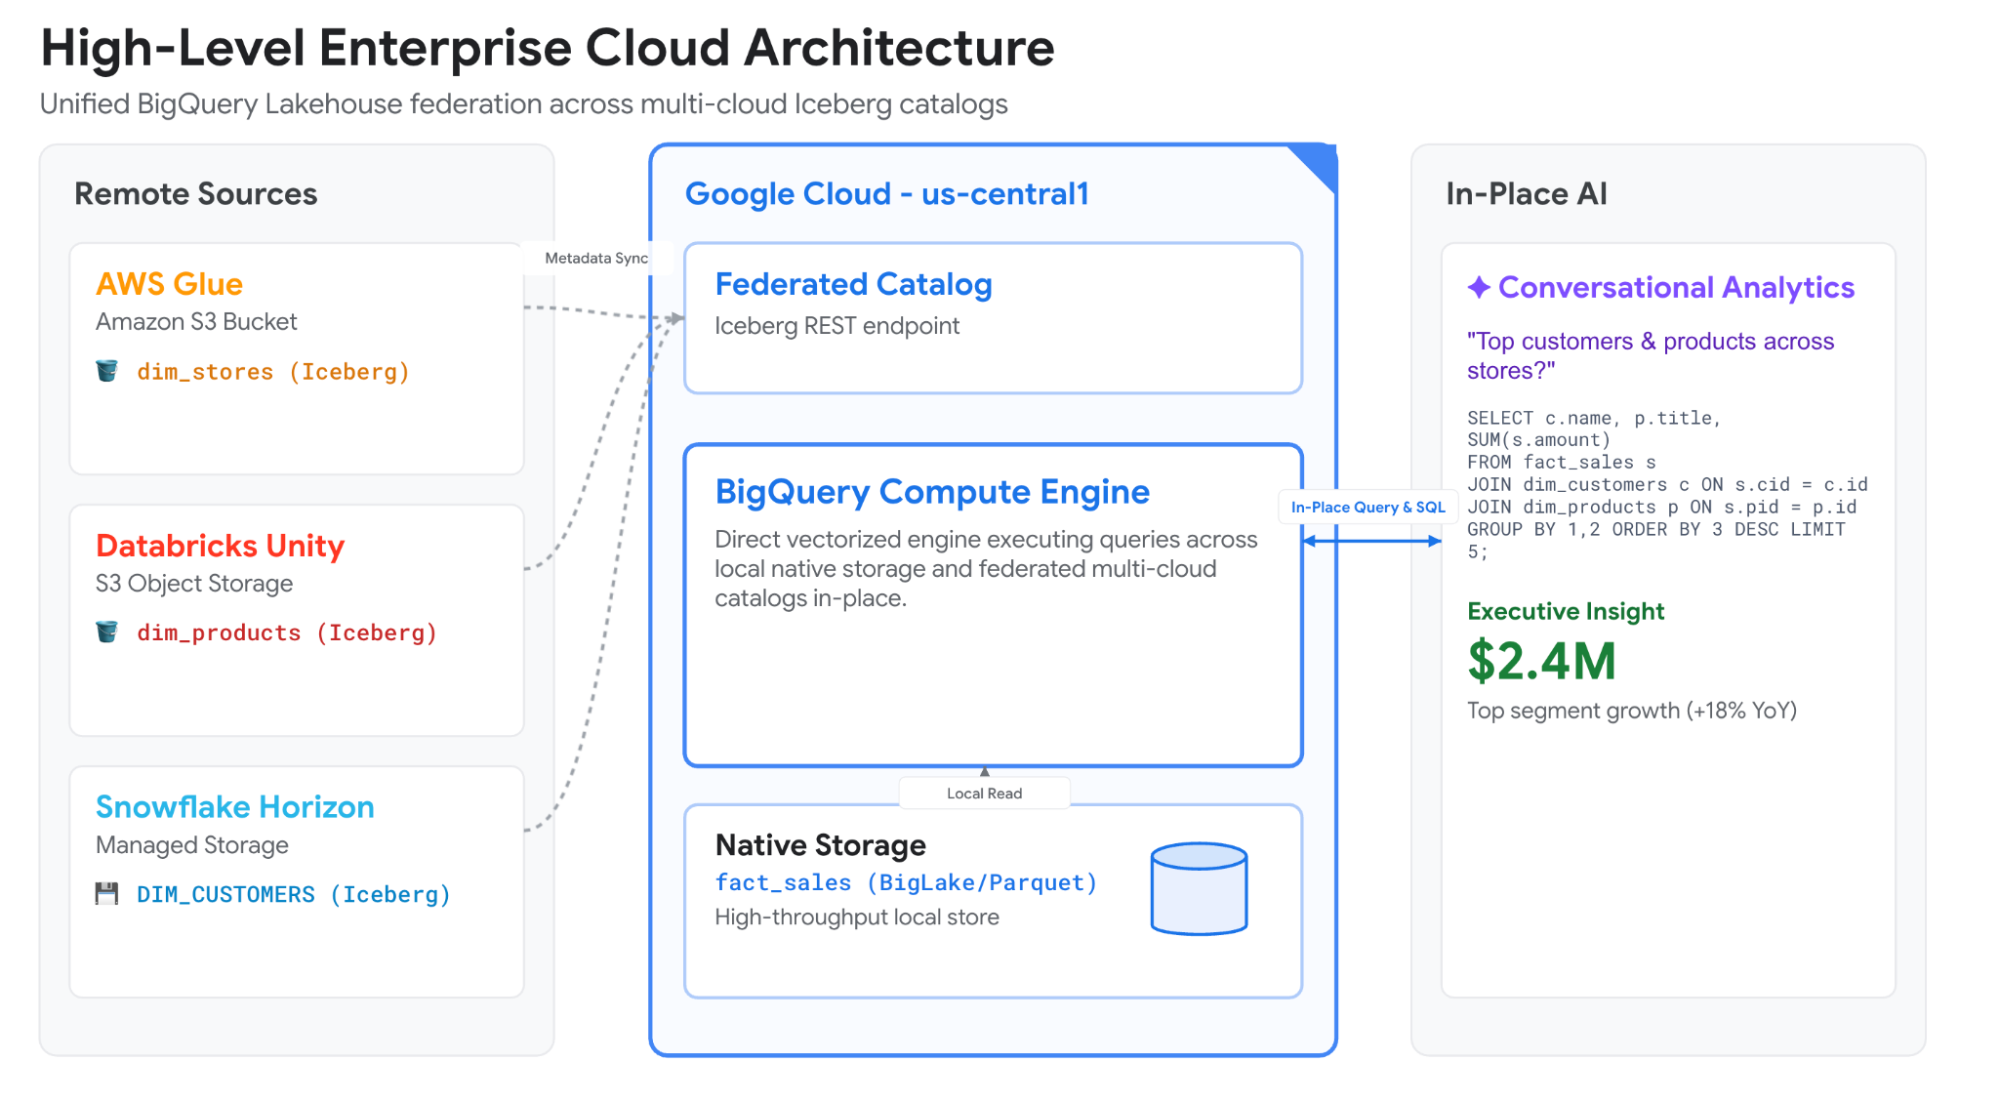Click the Conversational Analytics heading
This screenshot has height=1101, width=1999.
click(x=1676, y=288)
